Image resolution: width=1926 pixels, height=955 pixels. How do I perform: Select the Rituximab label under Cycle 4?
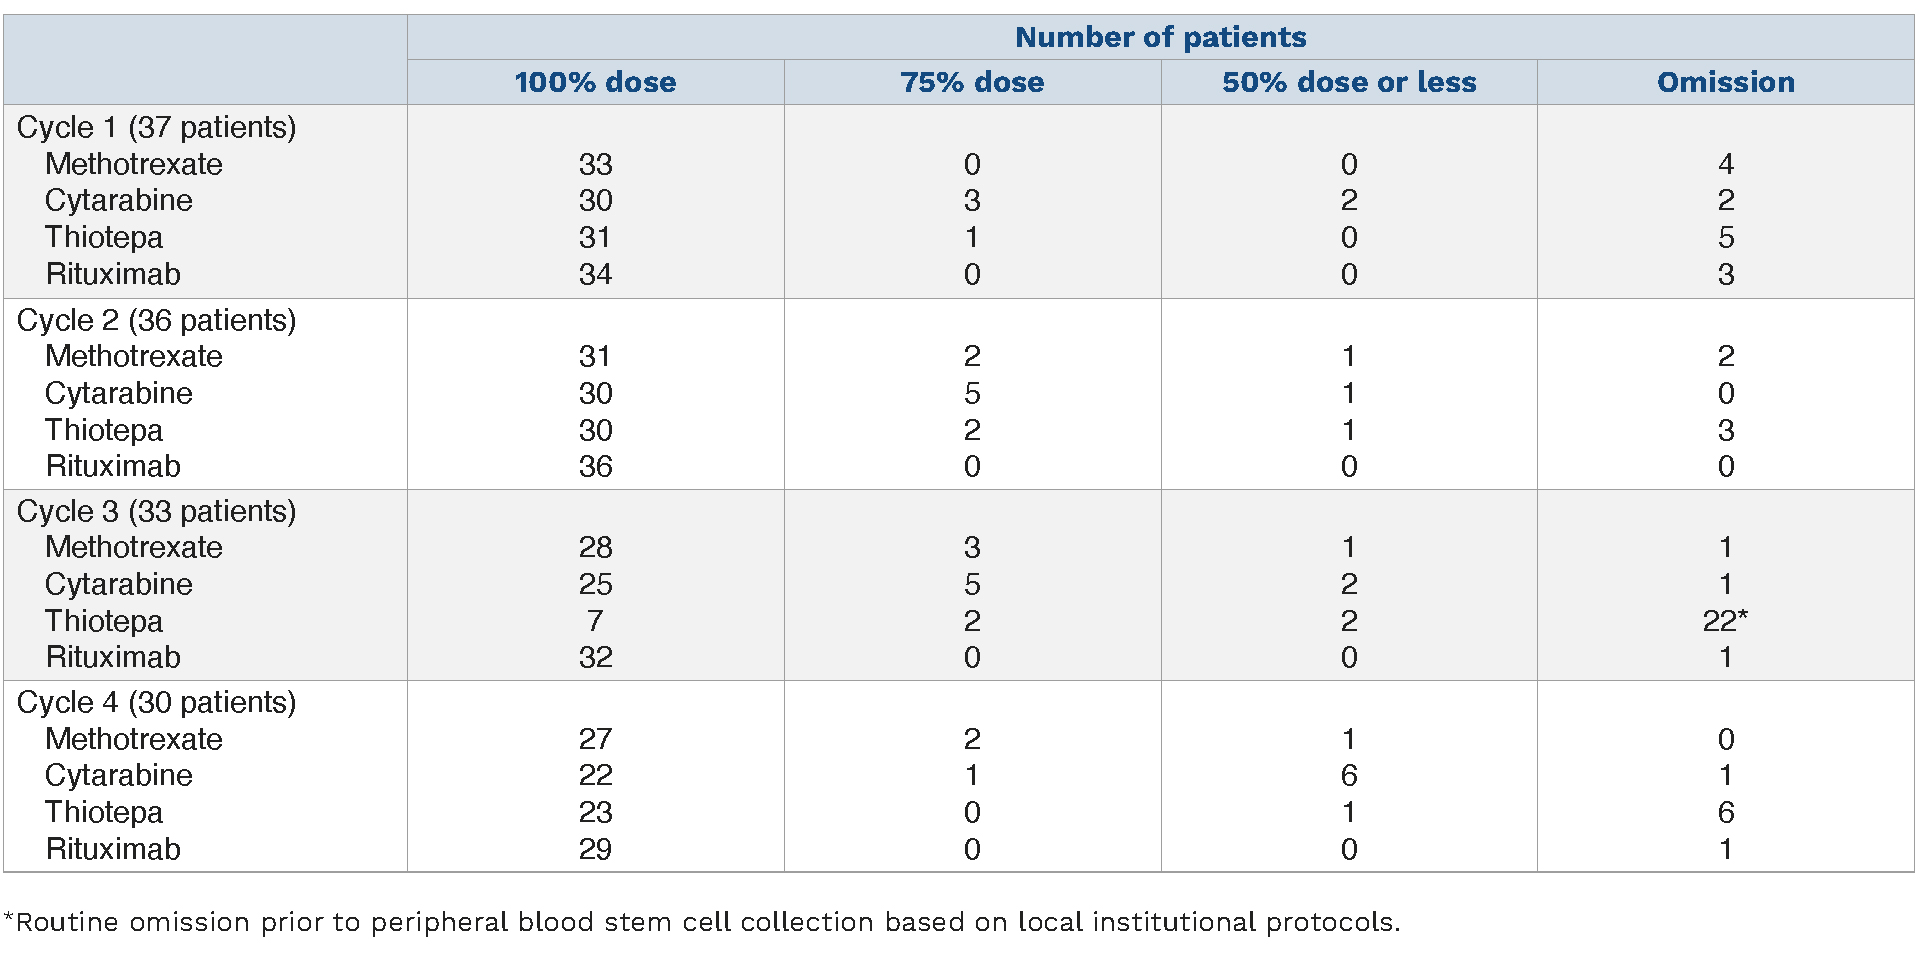pos(113,849)
